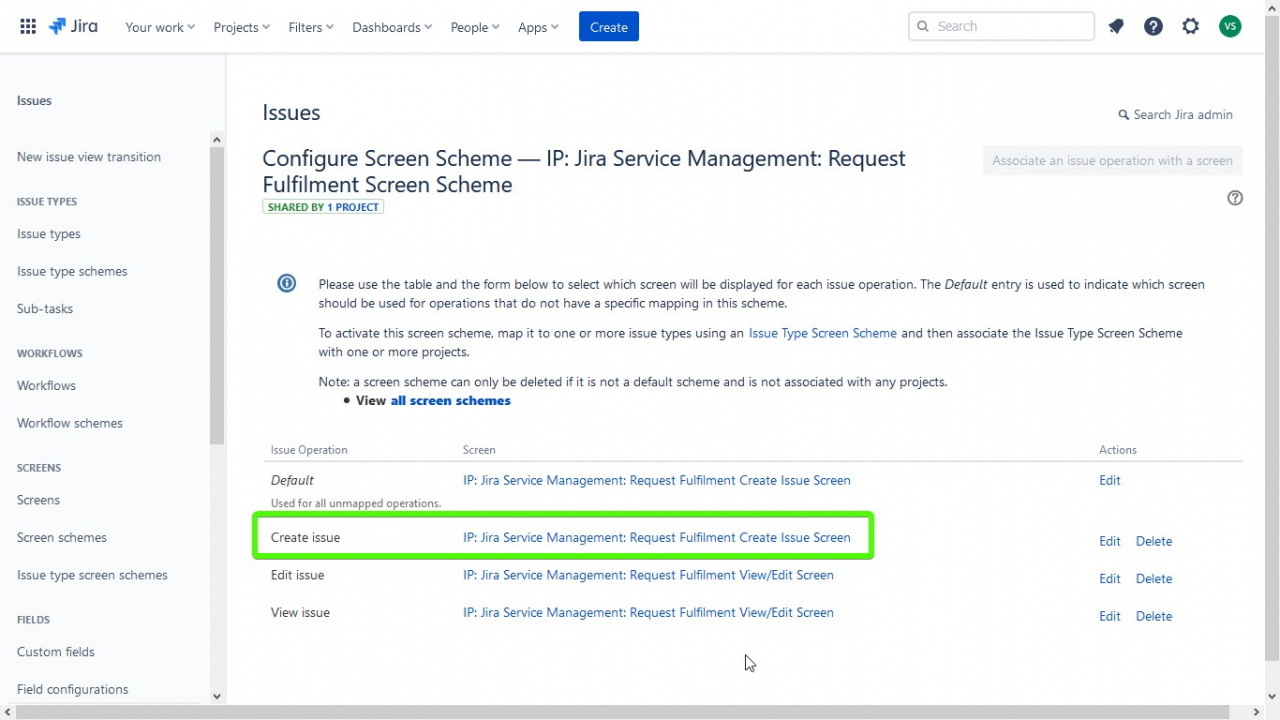Click the Create issue operation cell
Screen dimensions: 1280x720
(x=305, y=537)
